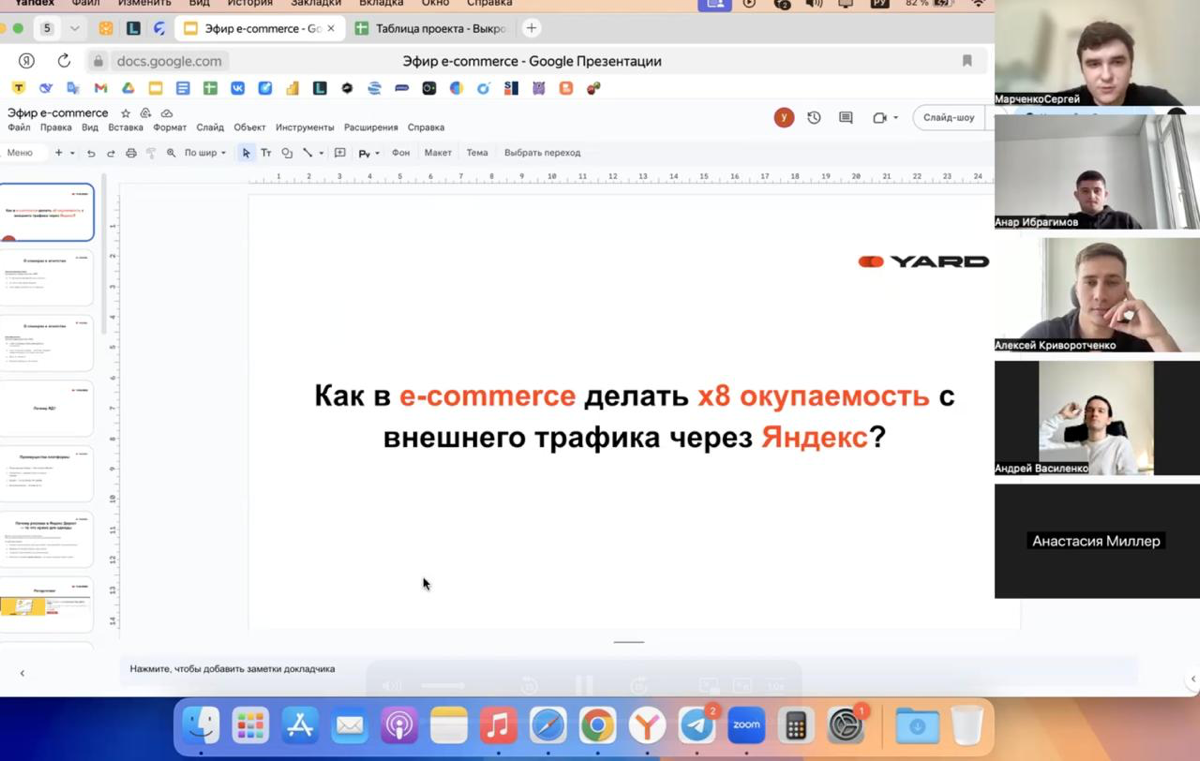Open new slide dropdown arrow

coord(72,153)
